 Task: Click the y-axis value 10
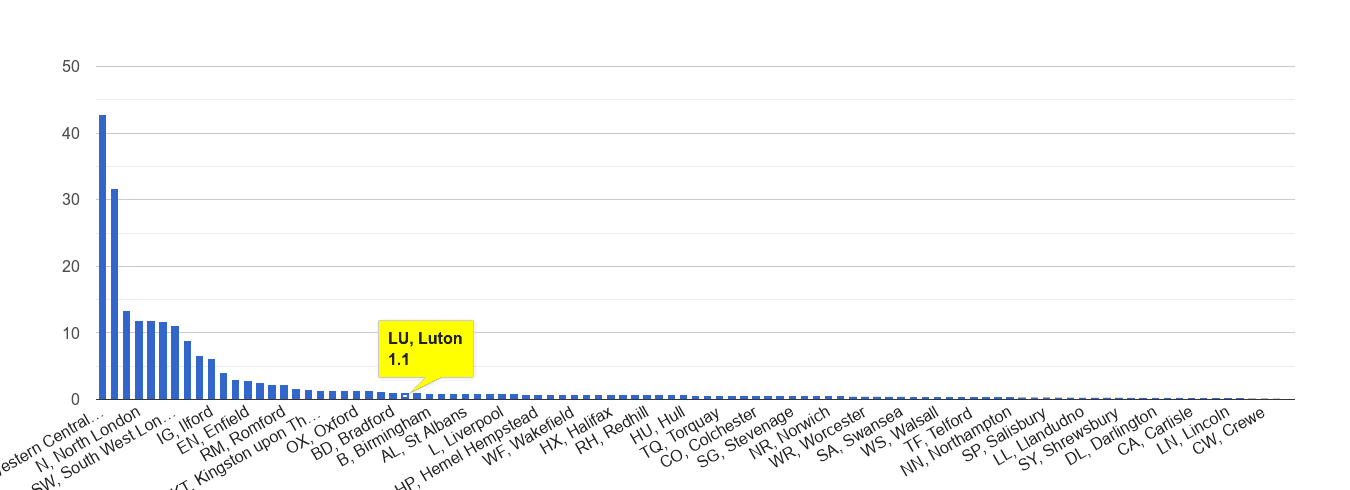tap(71, 332)
